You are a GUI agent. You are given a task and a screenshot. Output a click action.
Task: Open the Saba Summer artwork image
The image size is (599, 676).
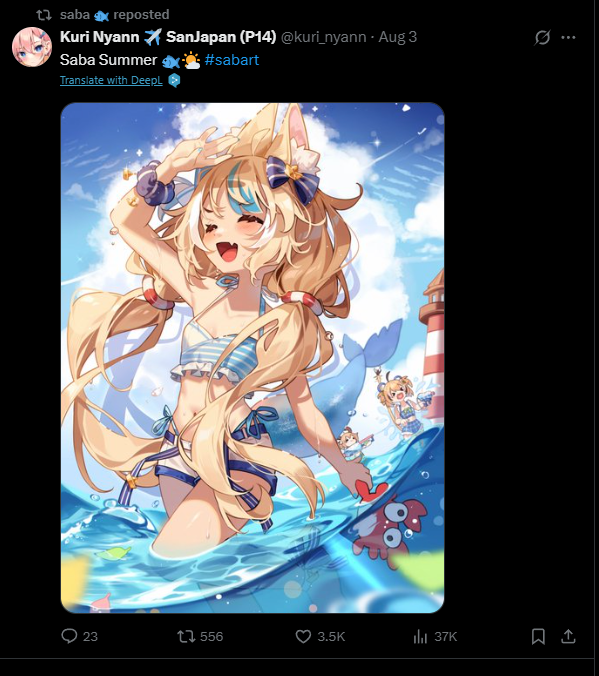tap(252, 357)
